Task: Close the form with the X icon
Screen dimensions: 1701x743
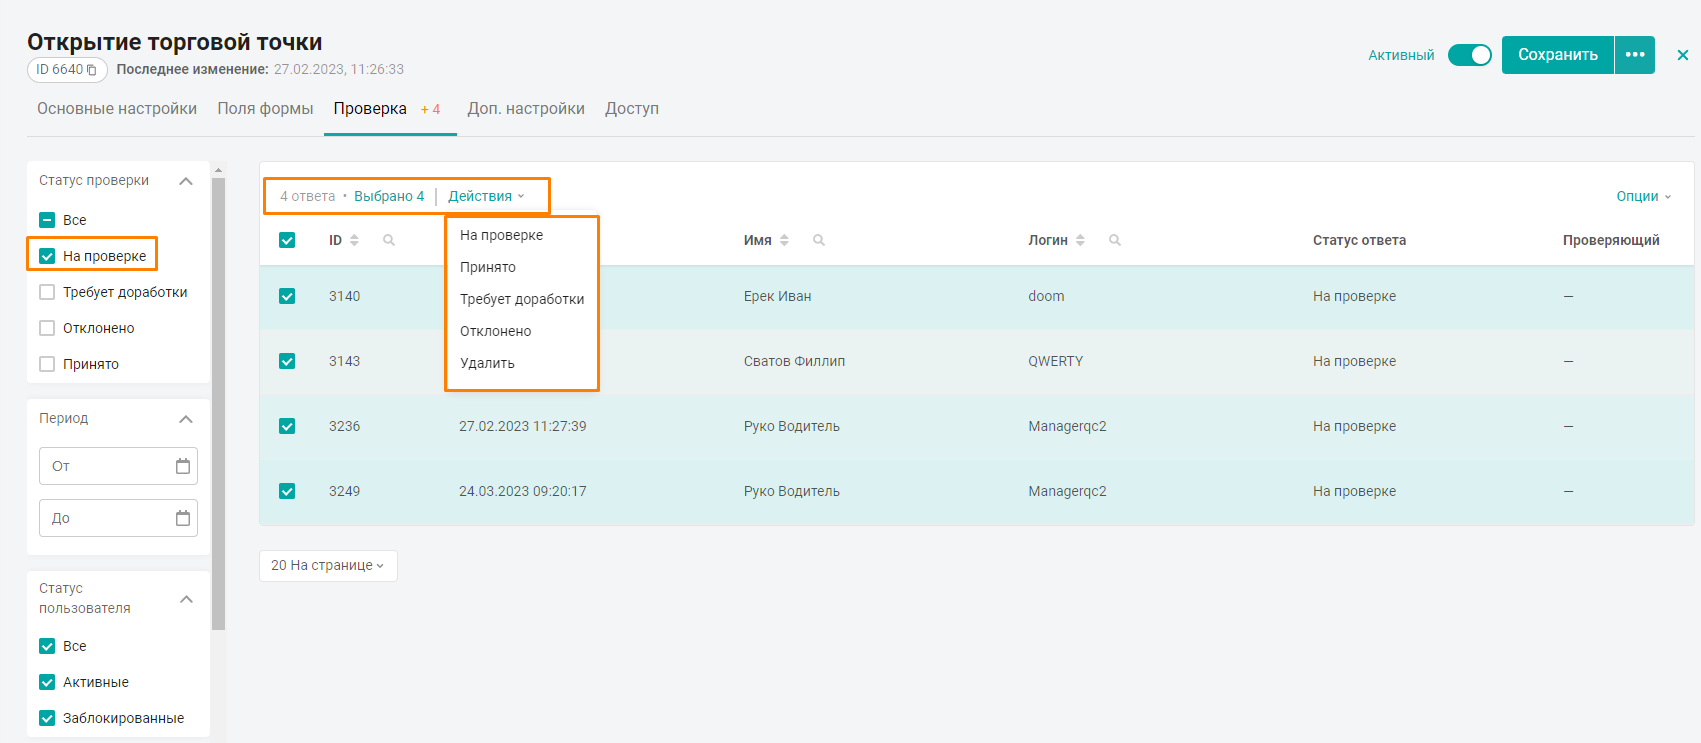Action: [x=1682, y=55]
